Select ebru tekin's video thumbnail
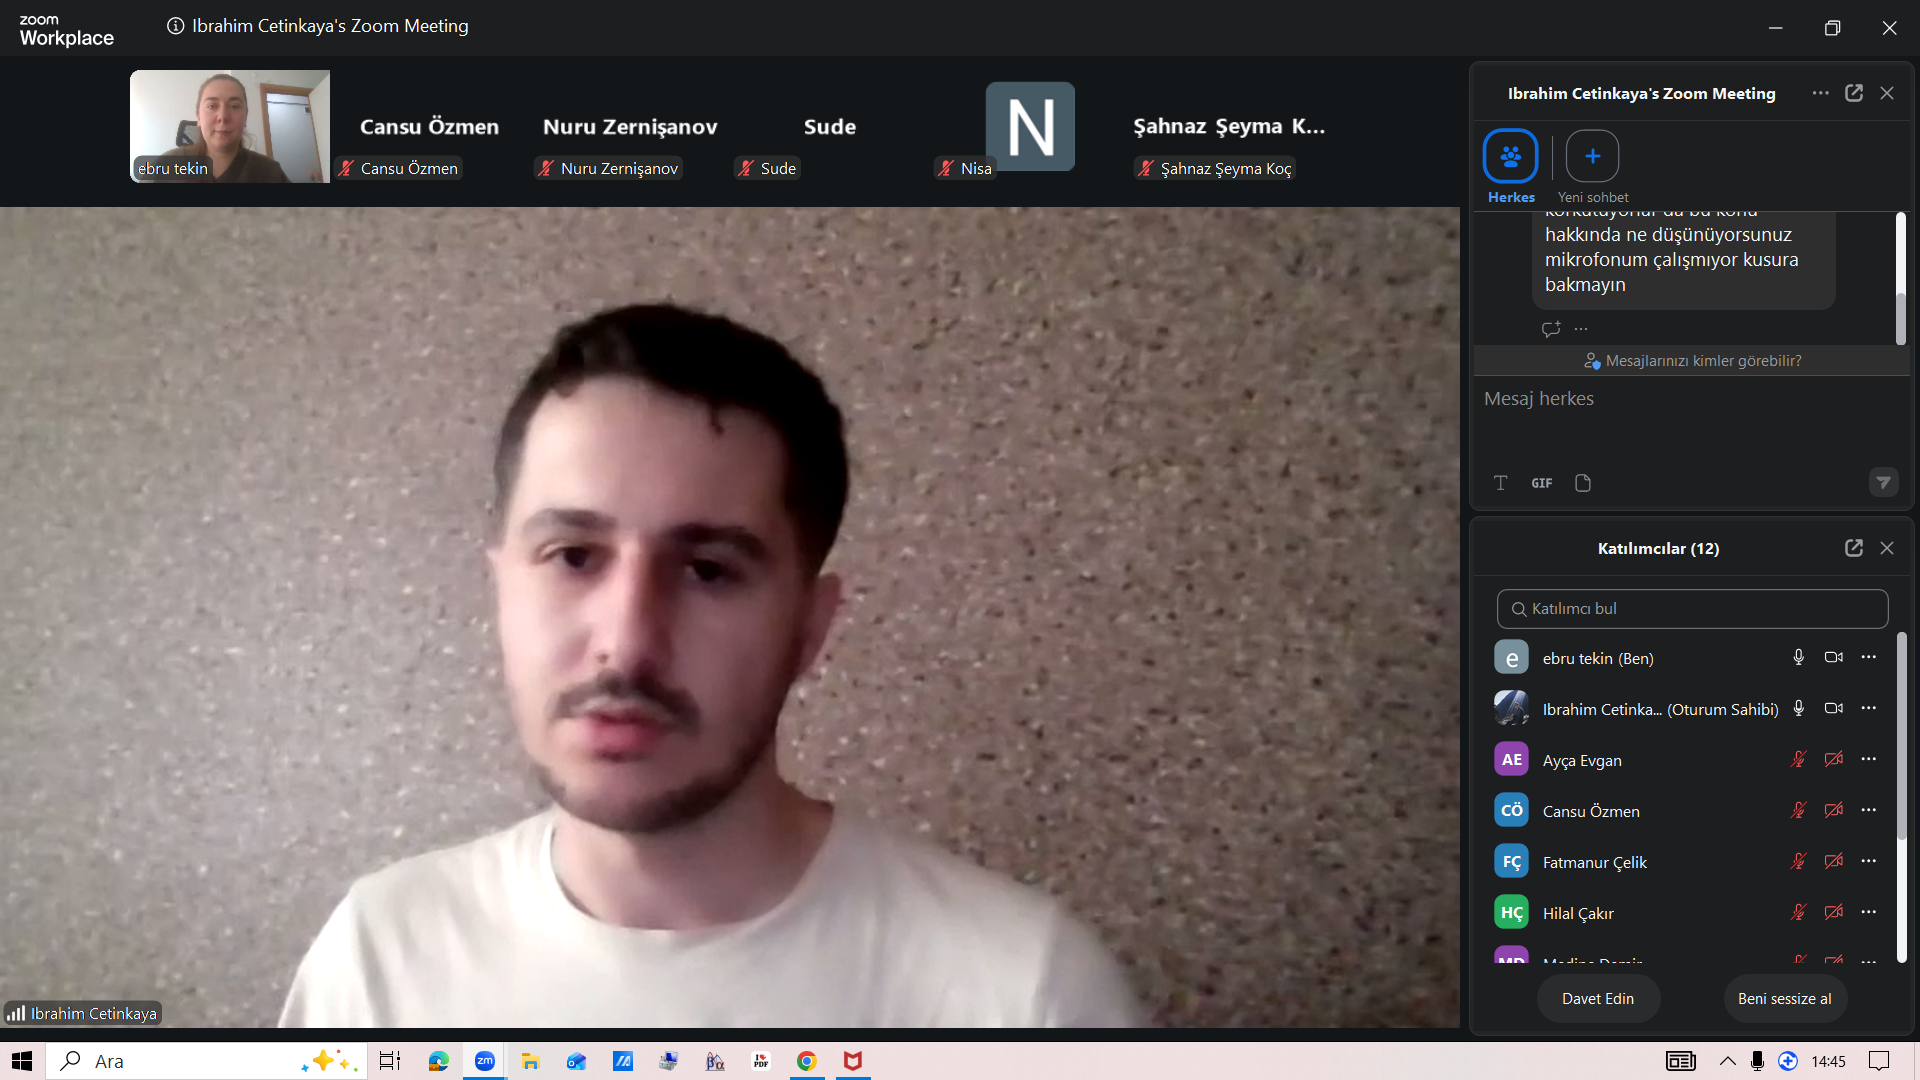The image size is (1920, 1080). click(x=230, y=126)
